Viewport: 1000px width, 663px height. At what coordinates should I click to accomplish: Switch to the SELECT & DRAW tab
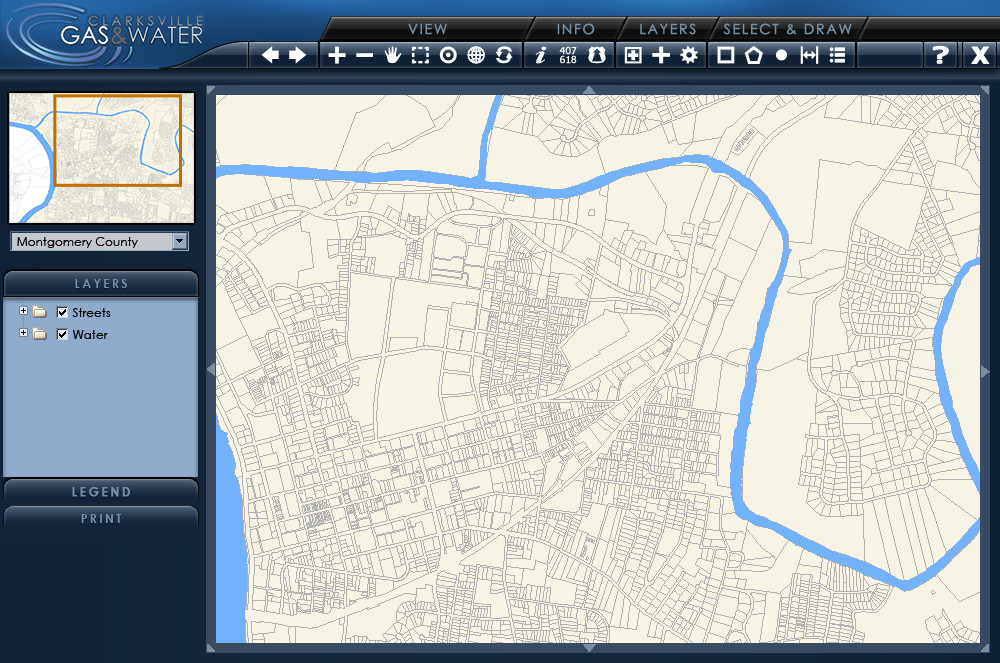pyautogui.click(x=789, y=29)
